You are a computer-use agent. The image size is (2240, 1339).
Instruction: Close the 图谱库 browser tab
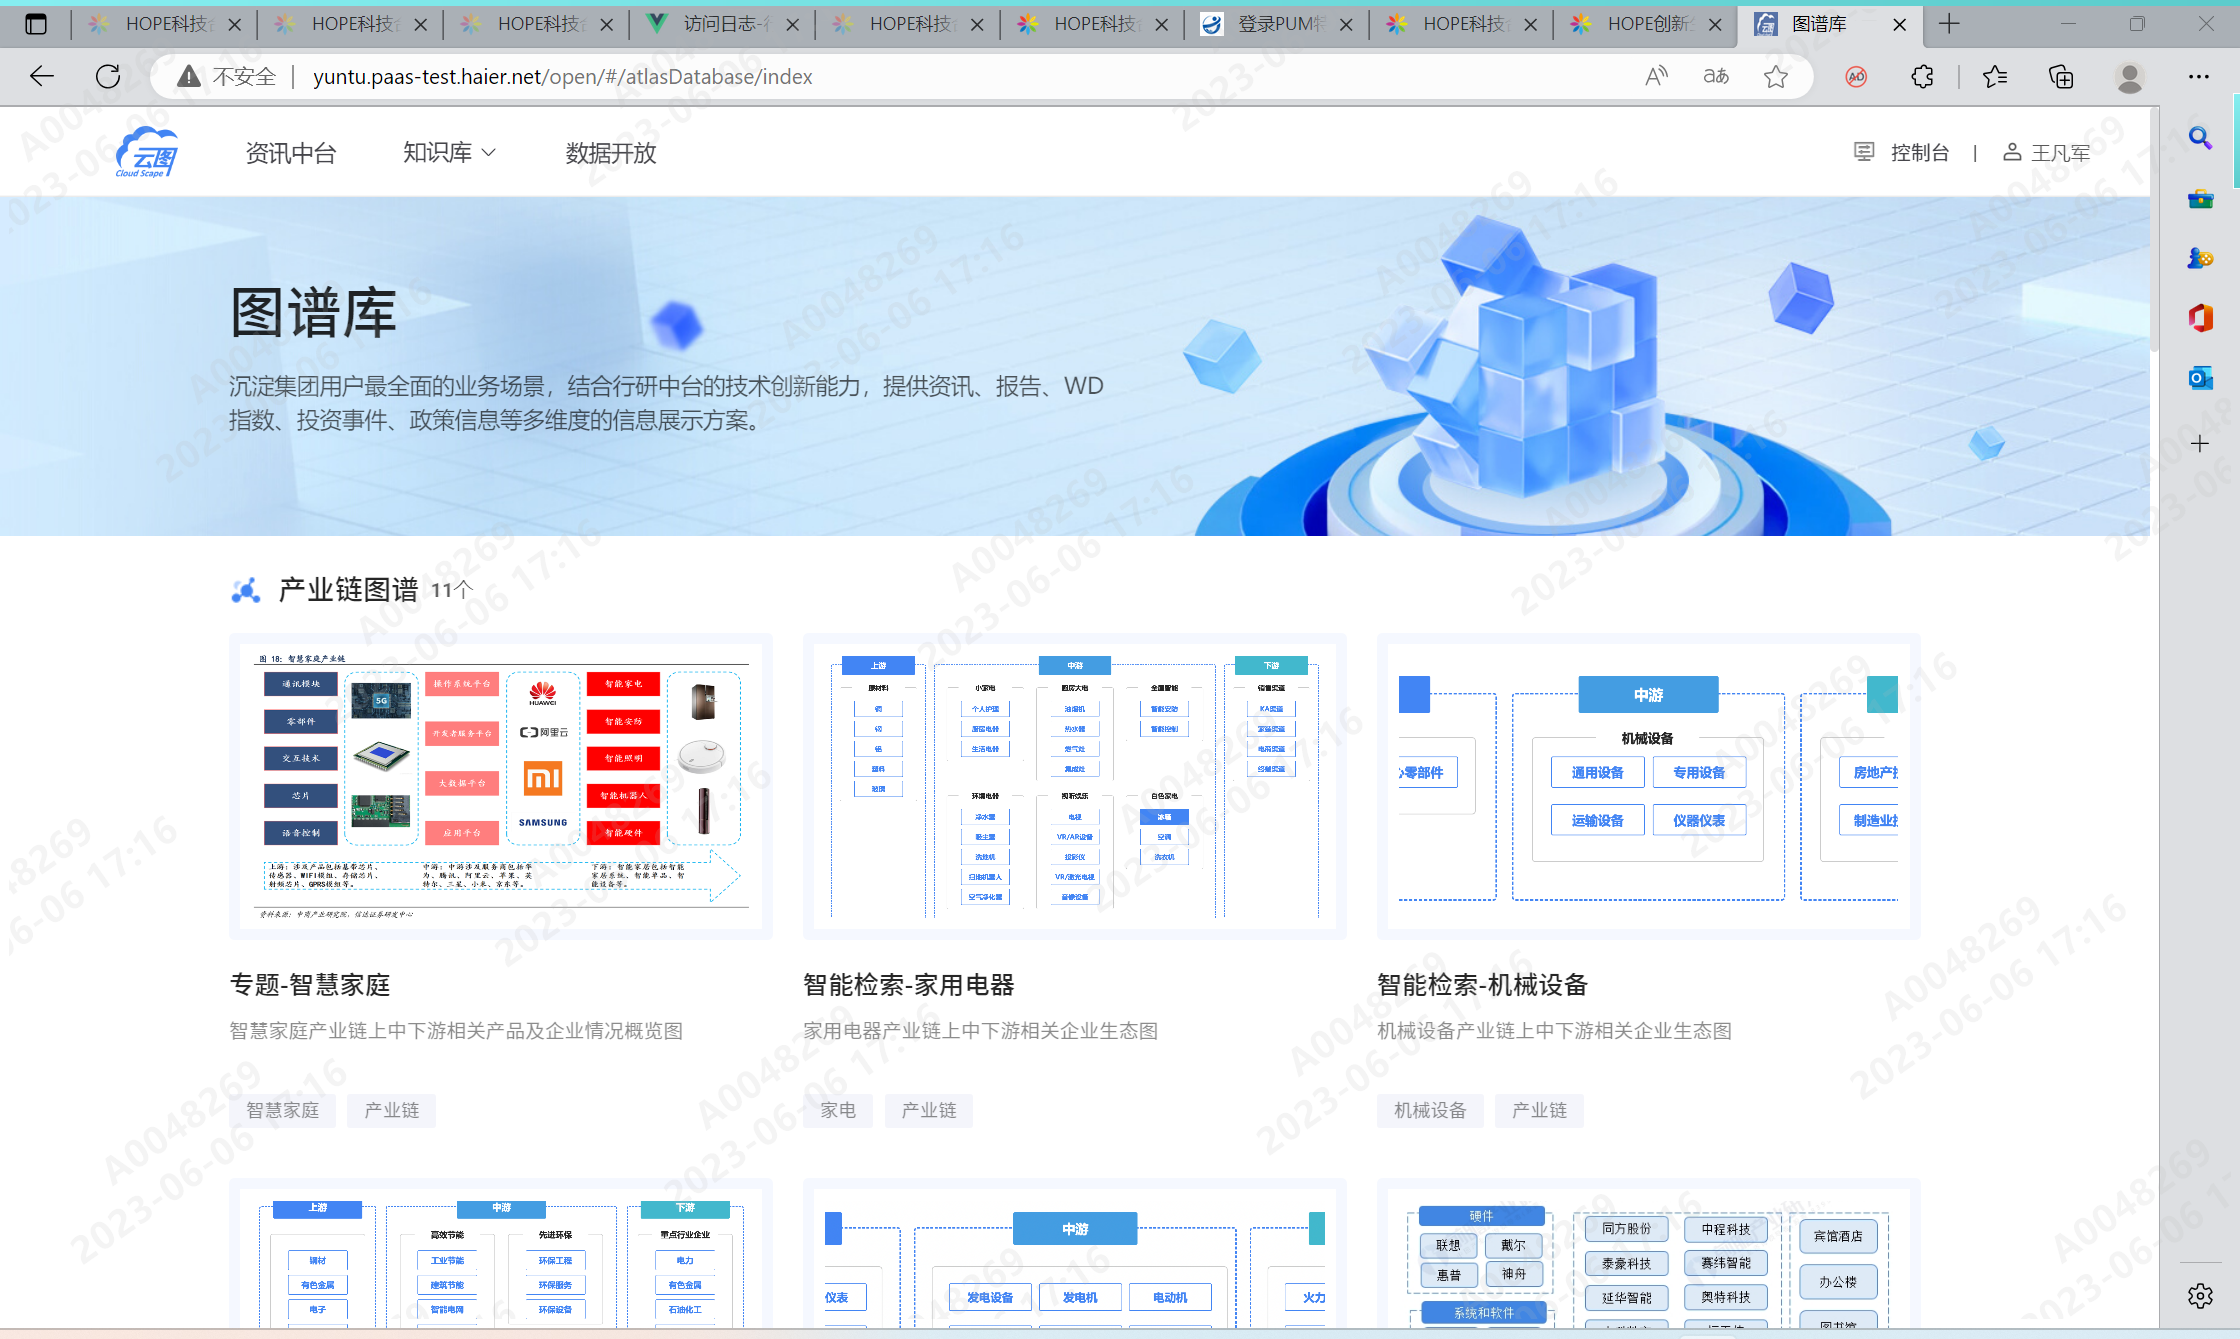tap(1900, 24)
